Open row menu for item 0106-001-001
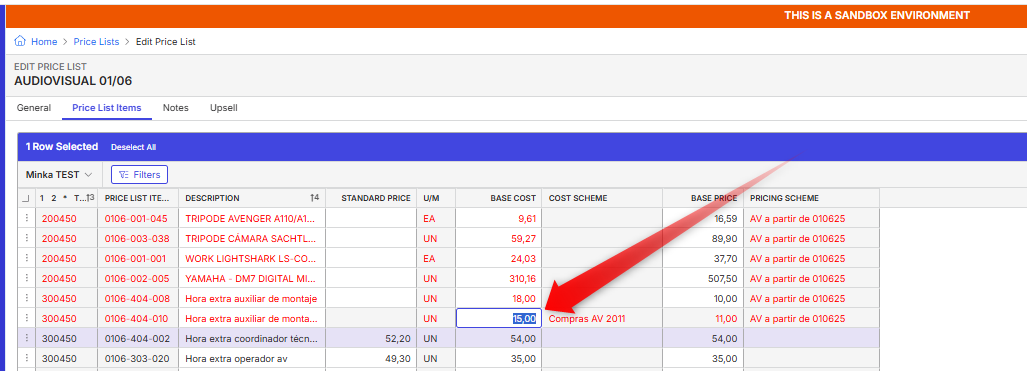This screenshot has width=1027, height=371. [26, 258]
